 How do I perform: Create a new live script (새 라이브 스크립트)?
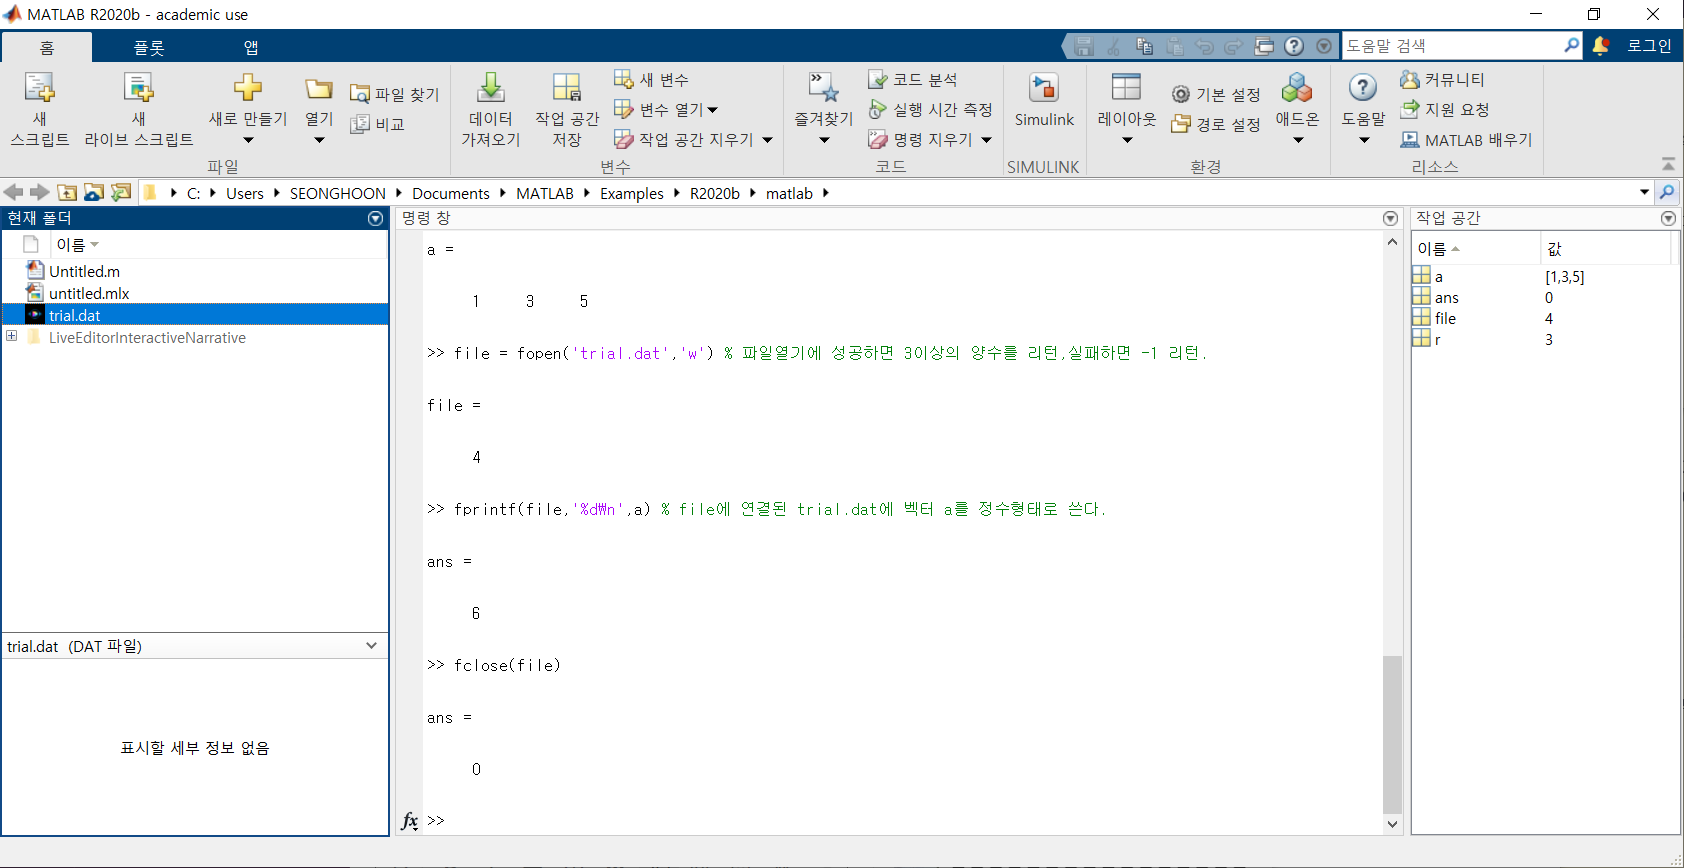pyautogui.click(x=139, y=109)
